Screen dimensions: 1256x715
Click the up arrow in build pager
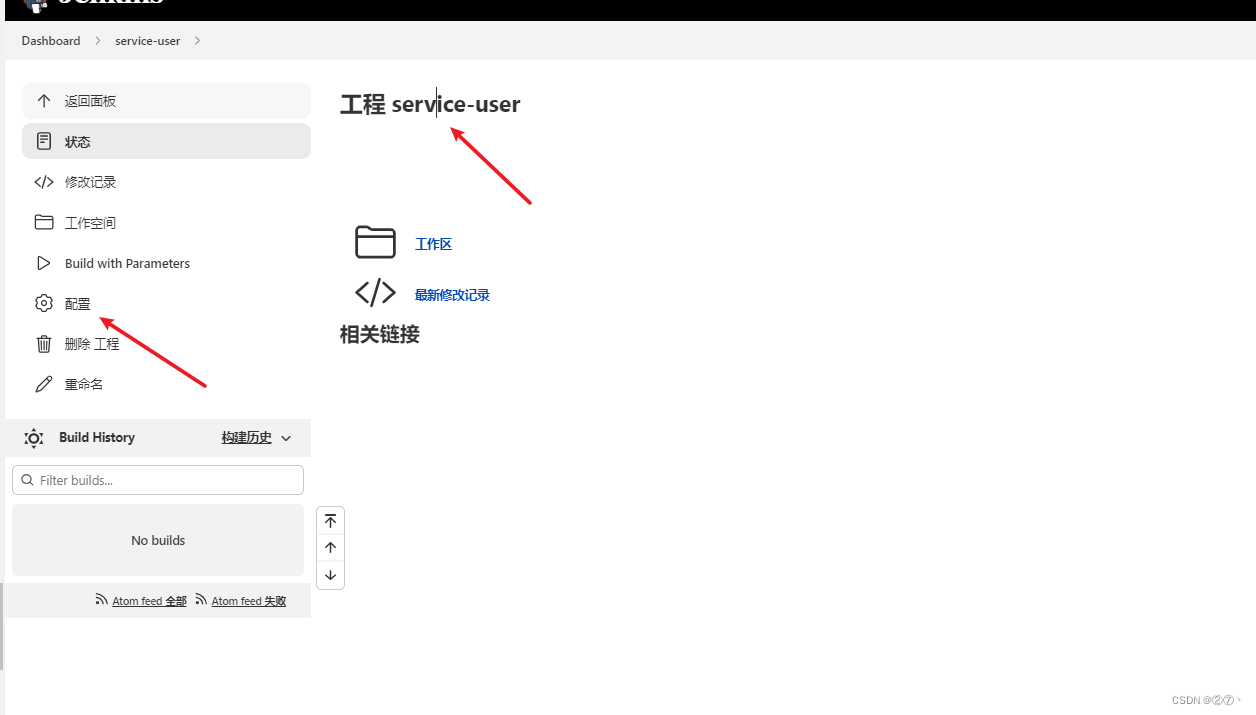(x=330, y=548)
